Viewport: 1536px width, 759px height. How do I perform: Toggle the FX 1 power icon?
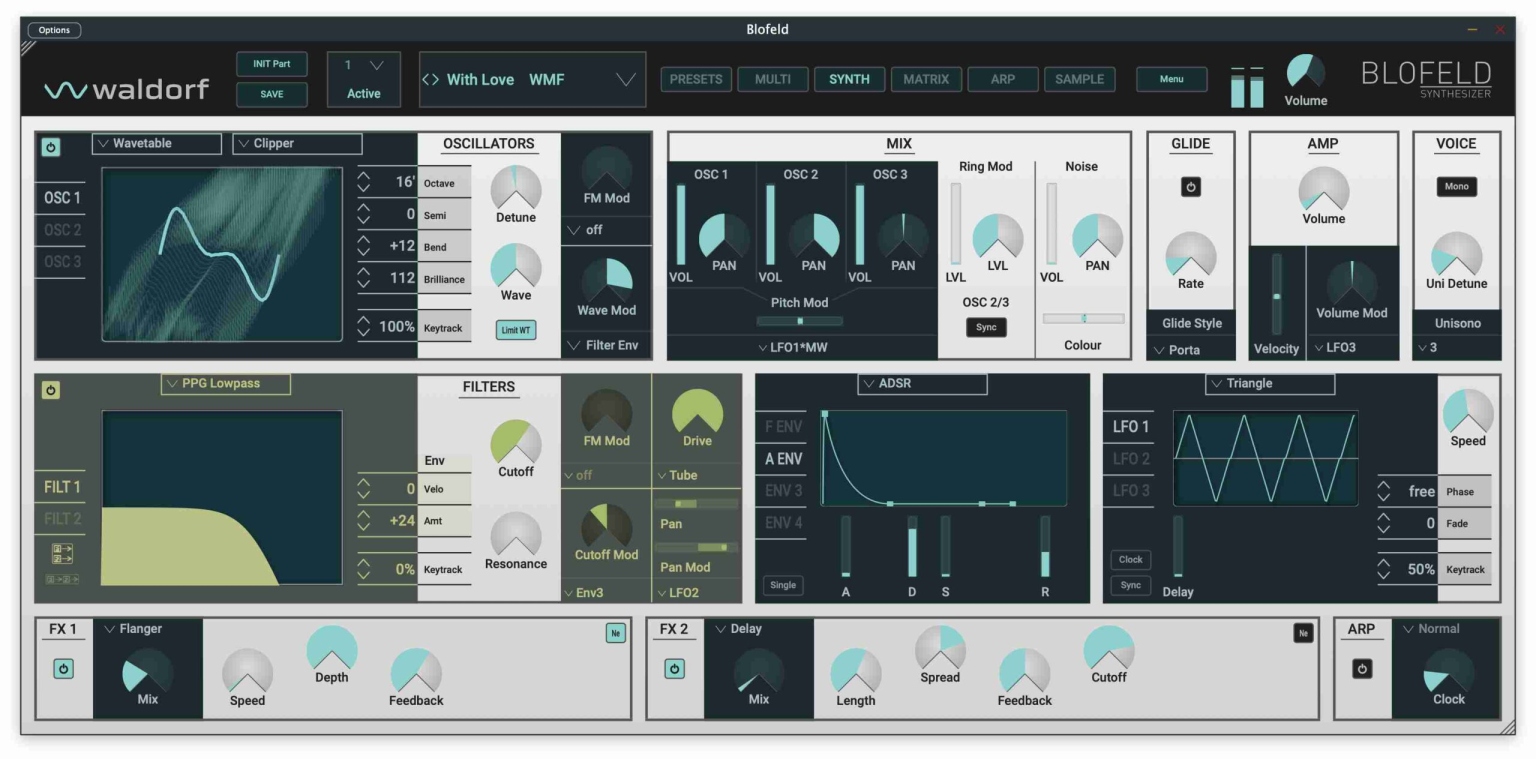coord(63,669)
